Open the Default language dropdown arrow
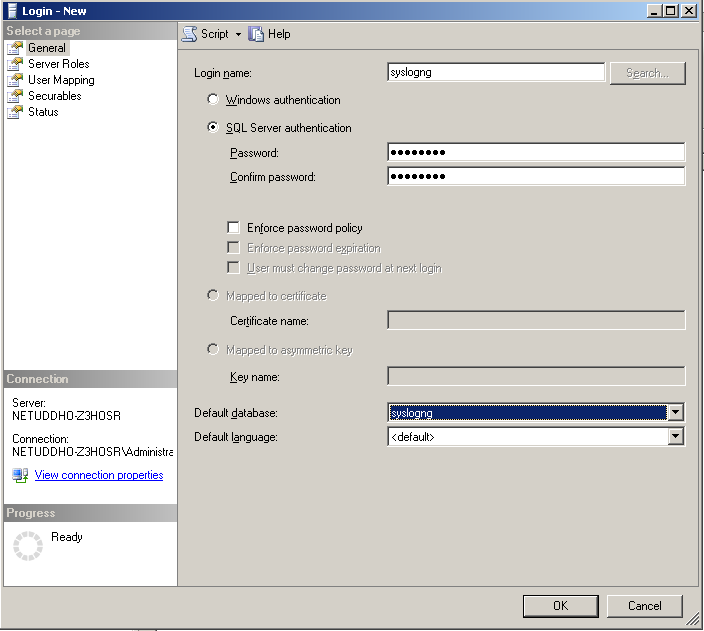This screenshot has width=704, height=631. point(675,436)
